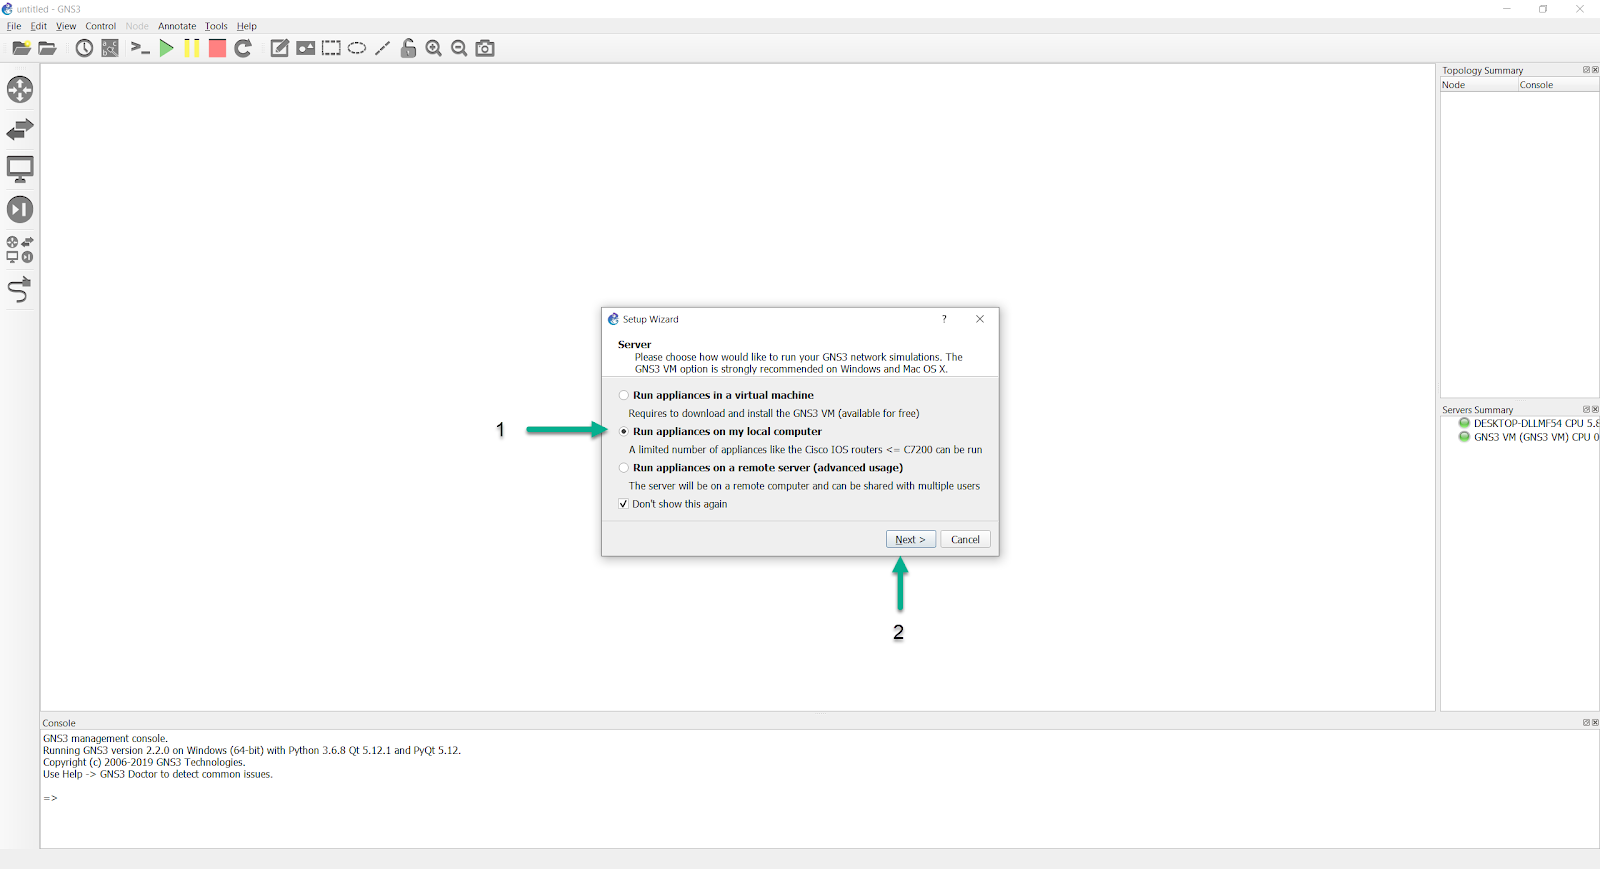Screen dimensions: 1600x869
Task: Open the File menu
Action: [x=14, y=26]
